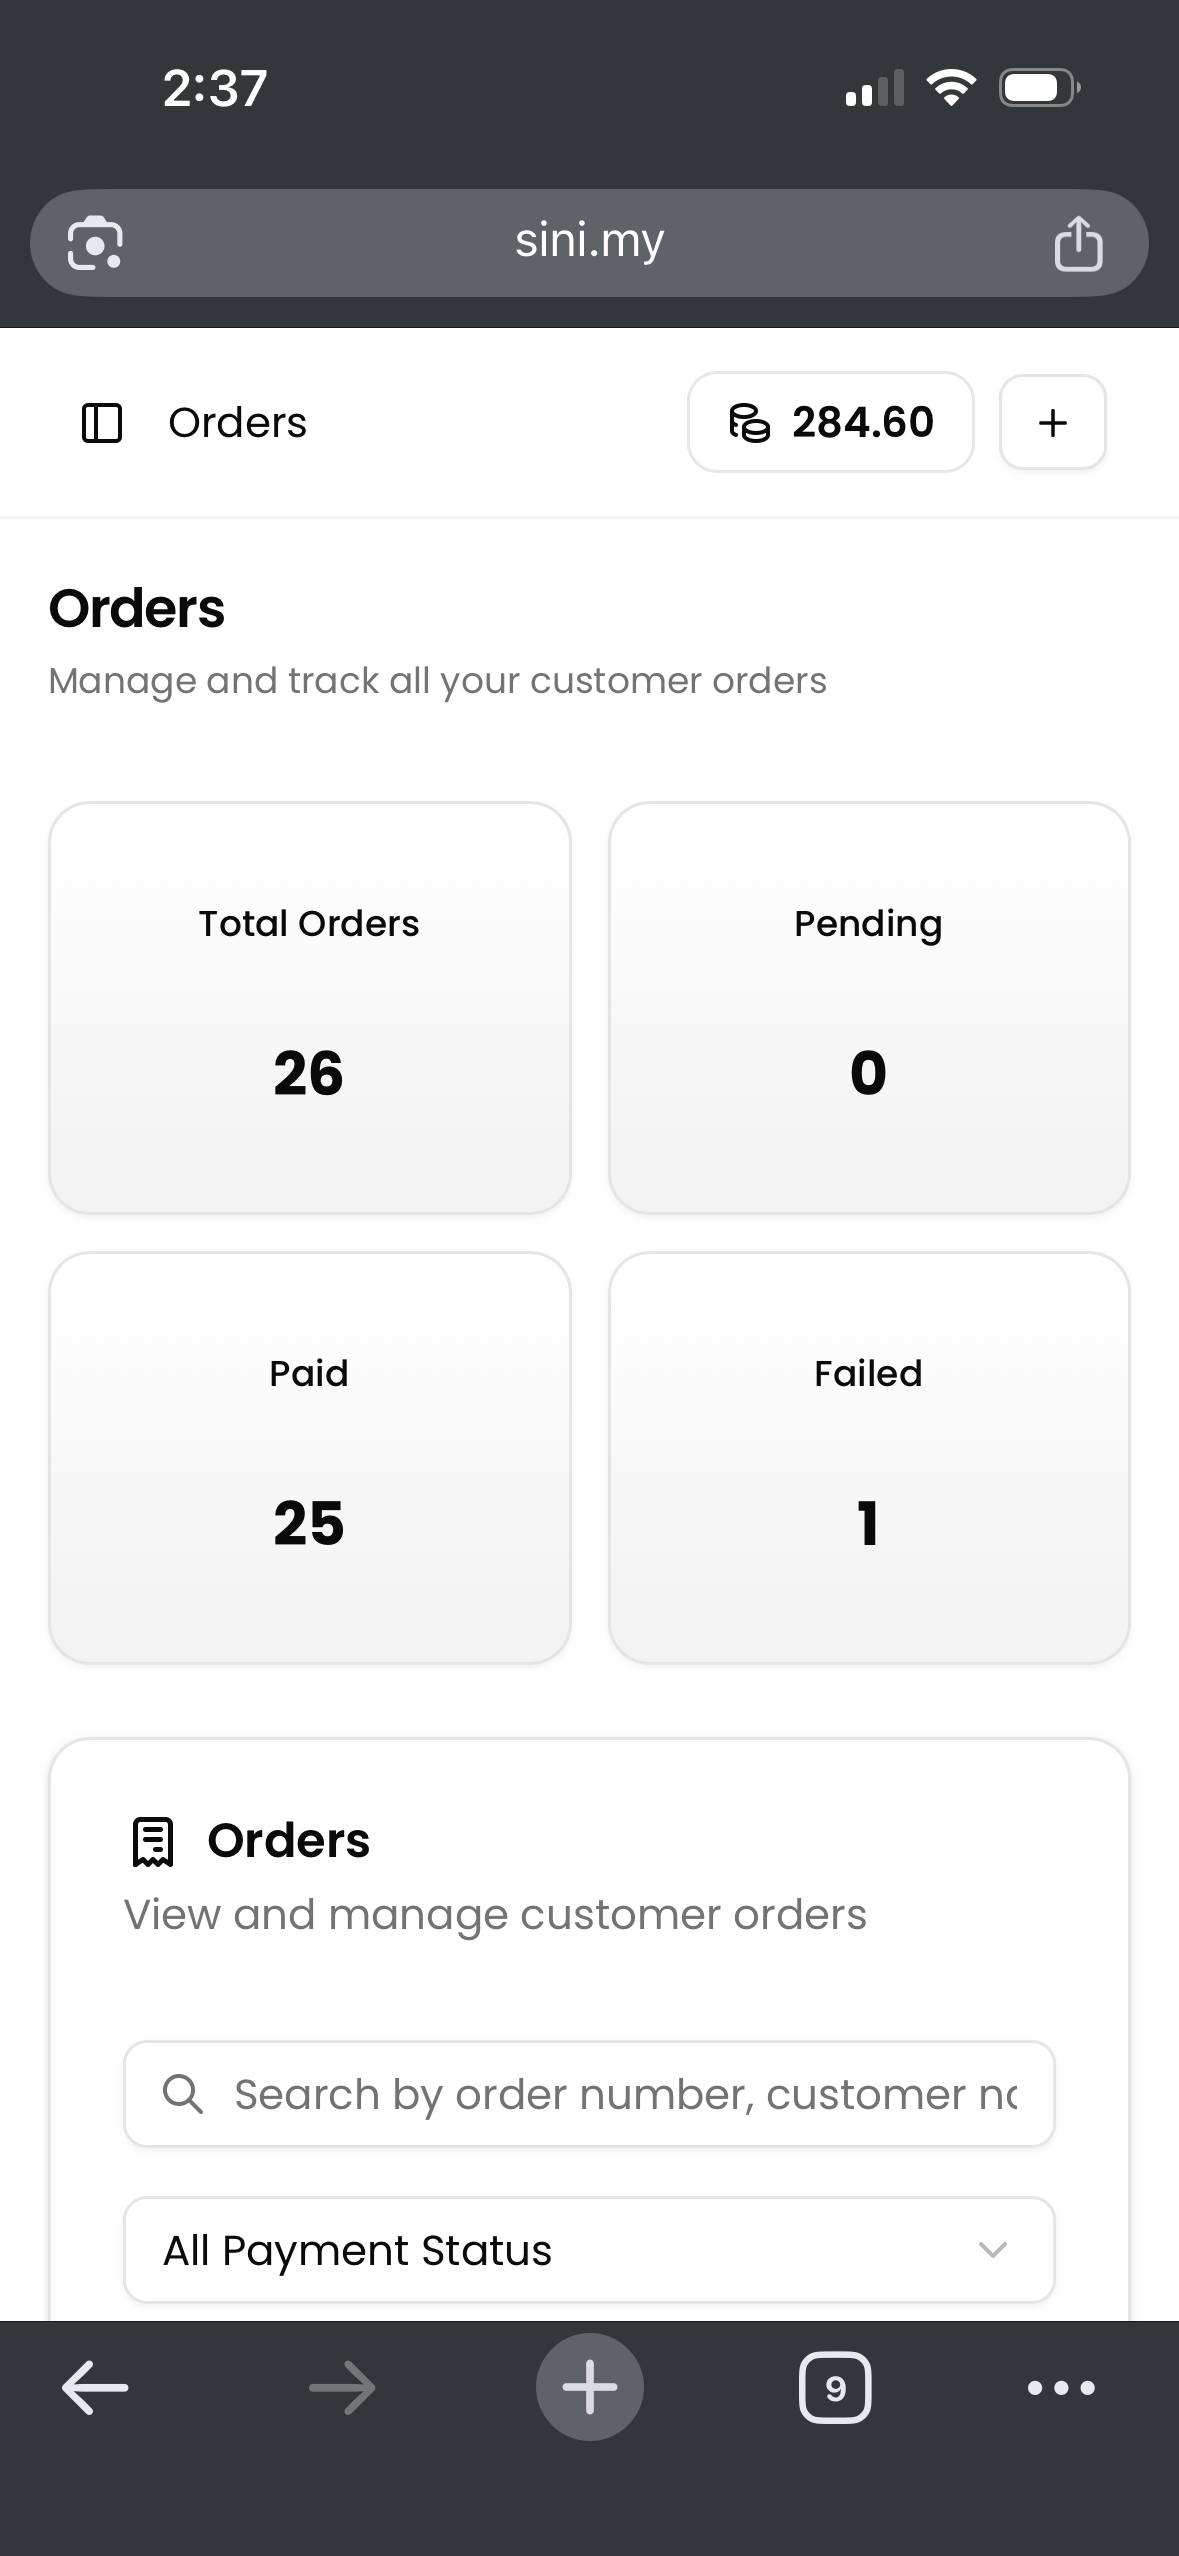Image resolution: width=1179 pixels, height=2556 pixels.
Task: Click the search magnifier icon
Action: pyautogui.click(x=183, y=2094)
